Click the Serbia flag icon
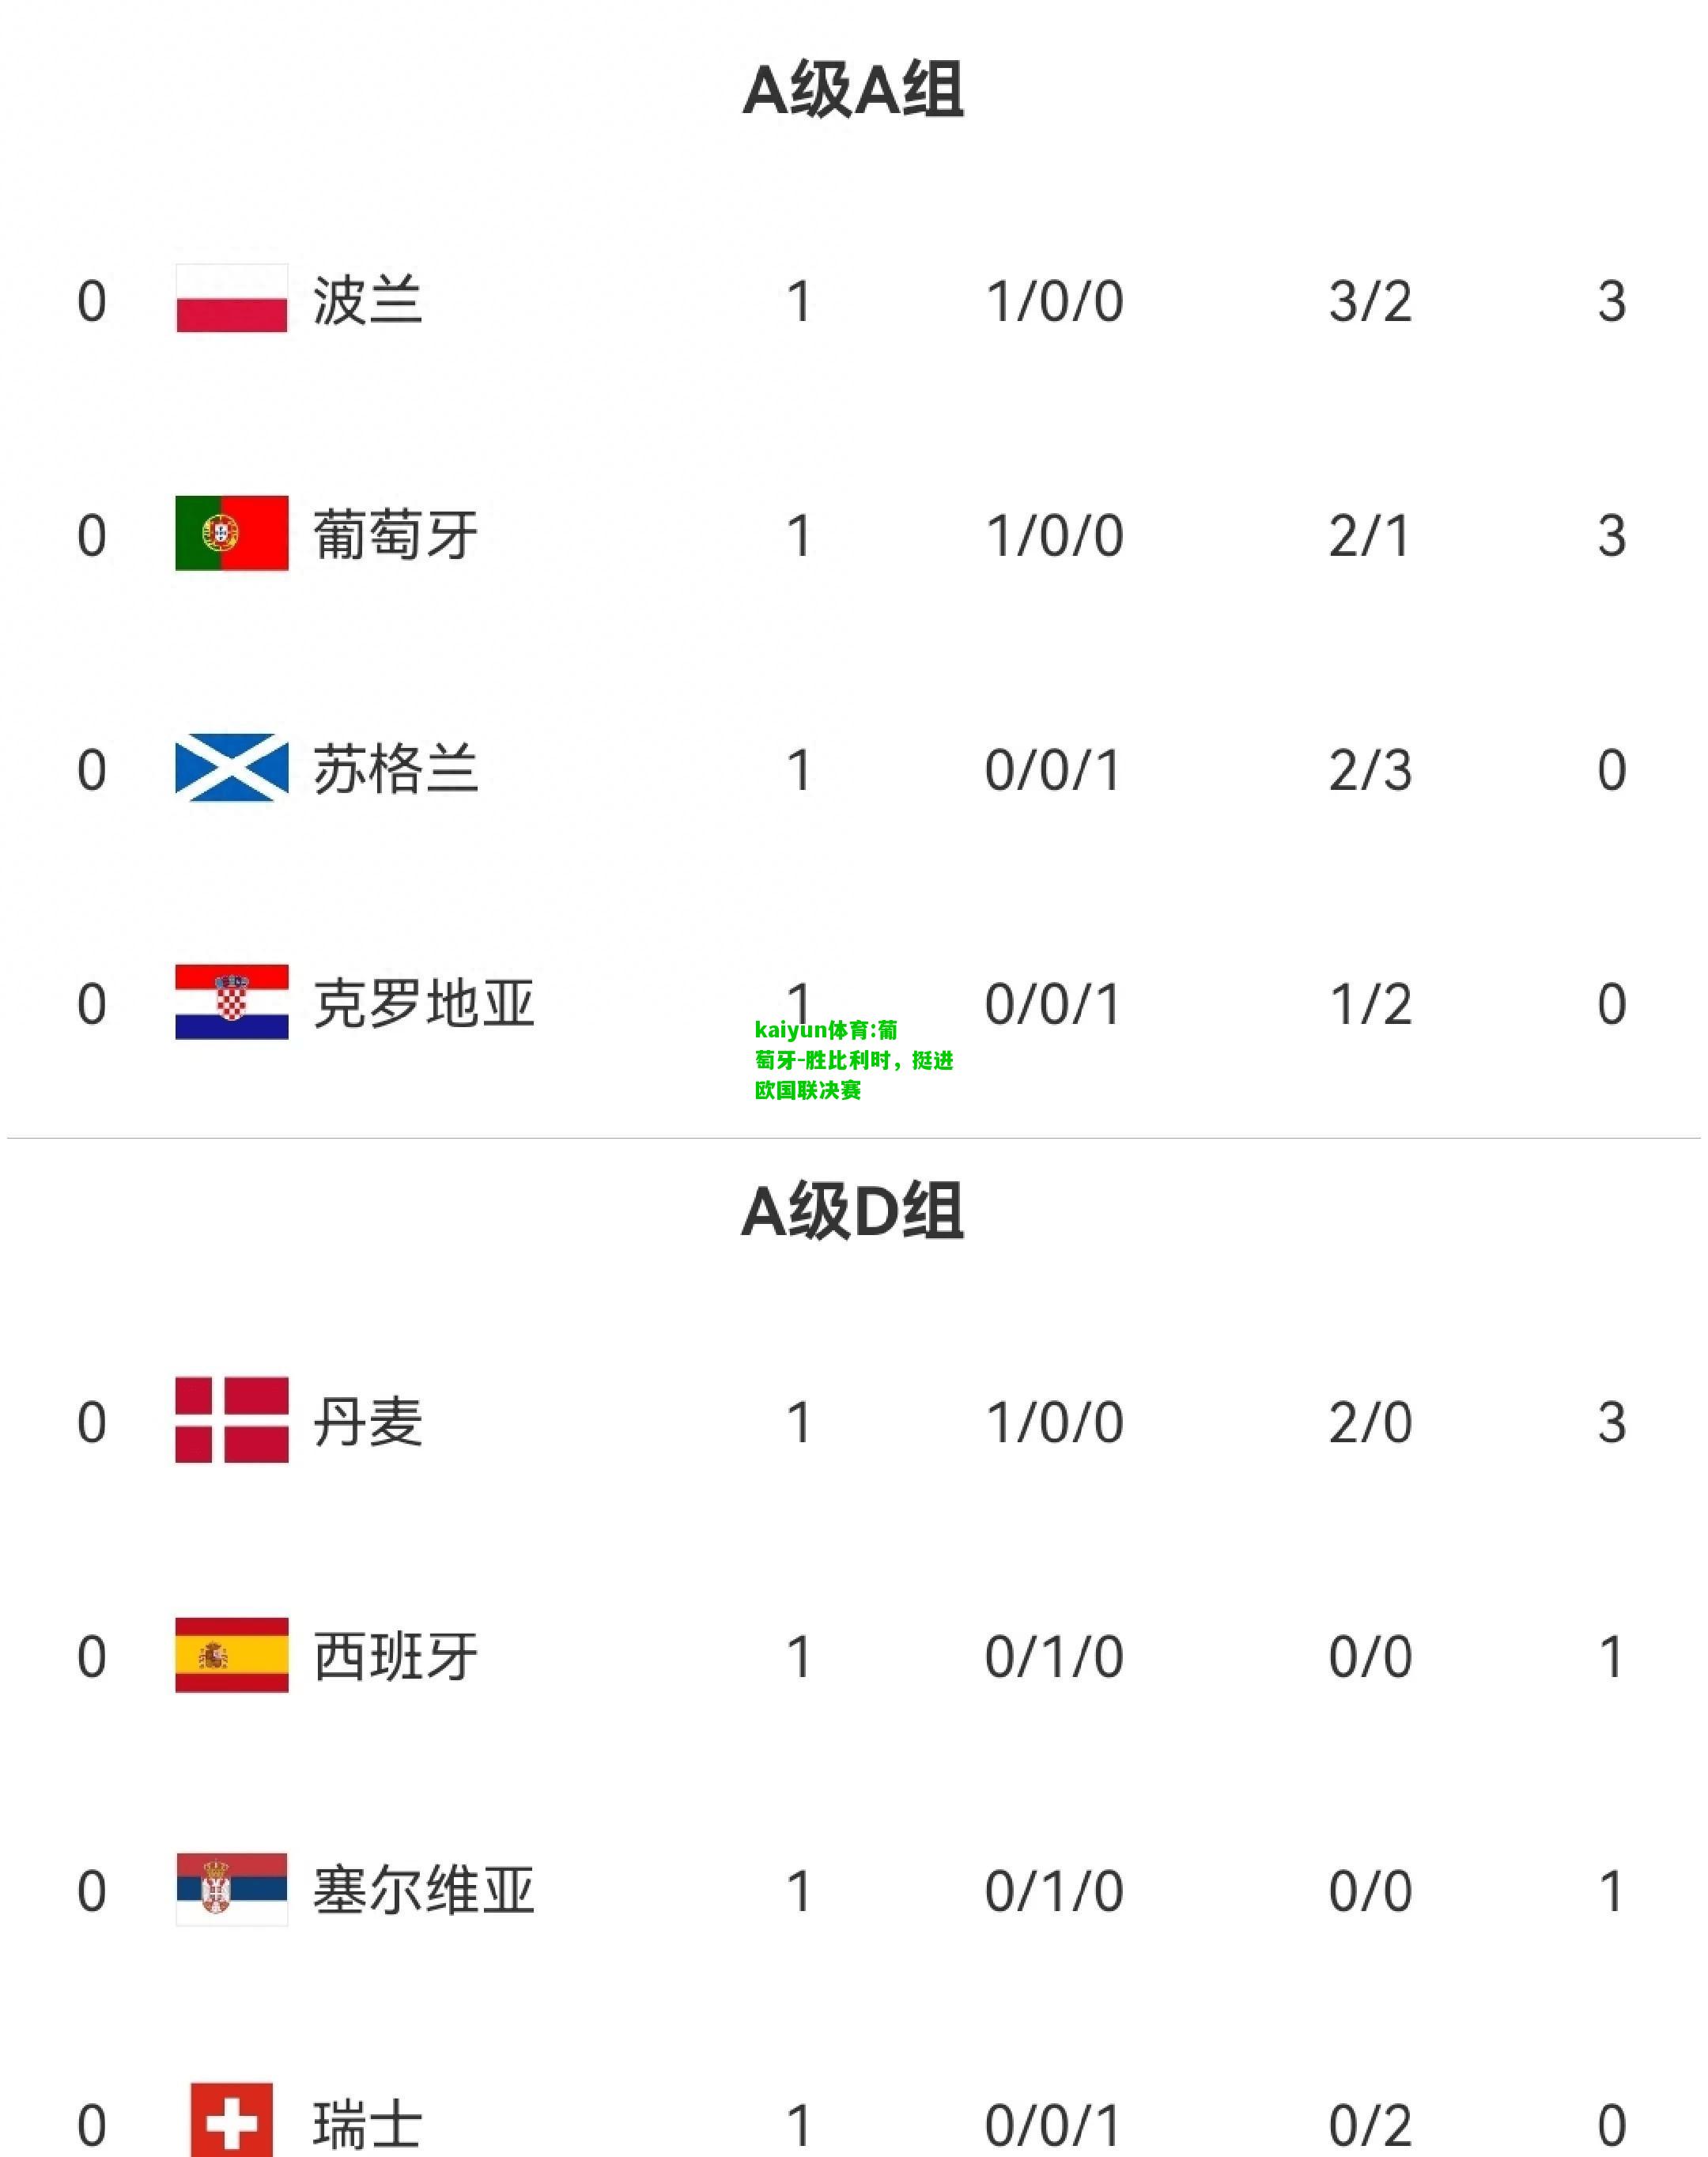 (232, 1889)
